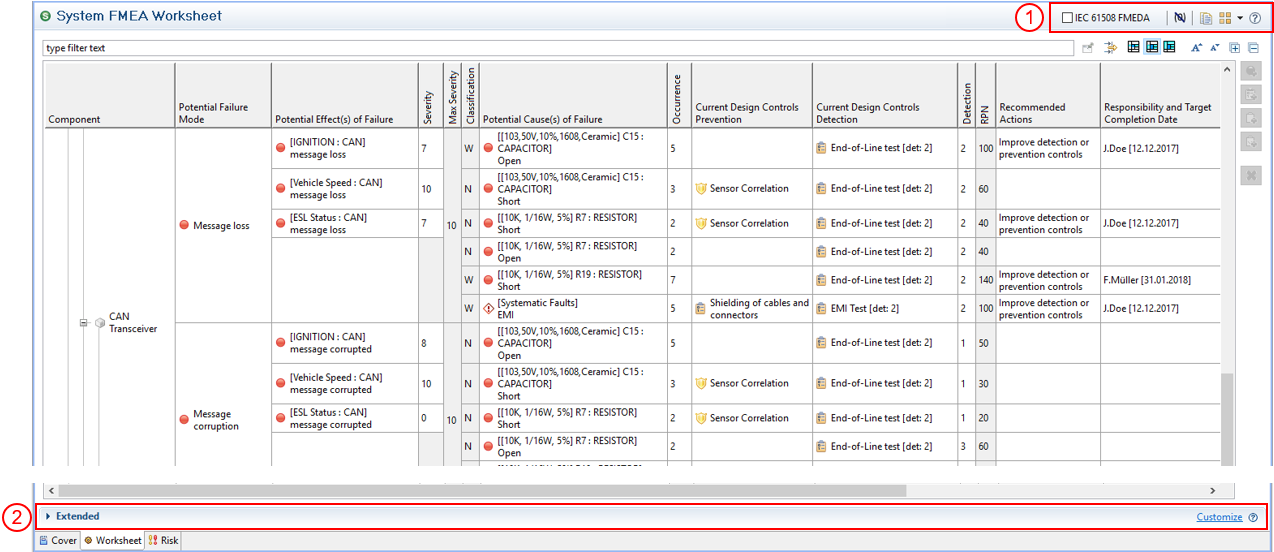1274x552 pixels.
Task: Select the highlighted middle table view toggle
Action: coord(1151,47)
